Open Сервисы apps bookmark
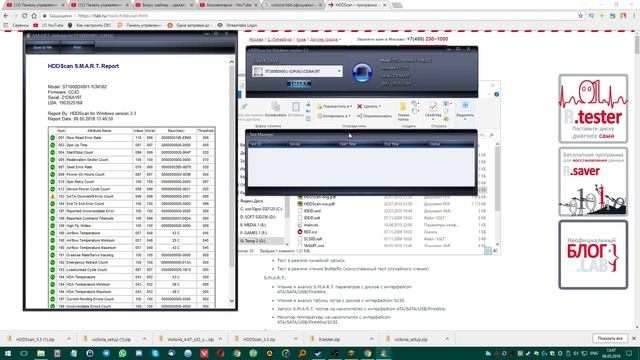This screenshot has height=360, width=640. point(16,25)
